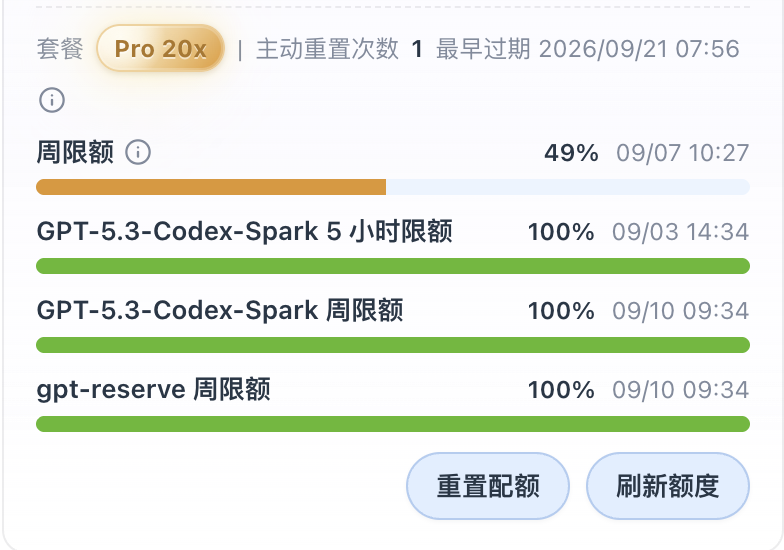Screen dimensions: 784x550
Task: Click the 09/07 10:27 reset time
Action: [682, 153]
